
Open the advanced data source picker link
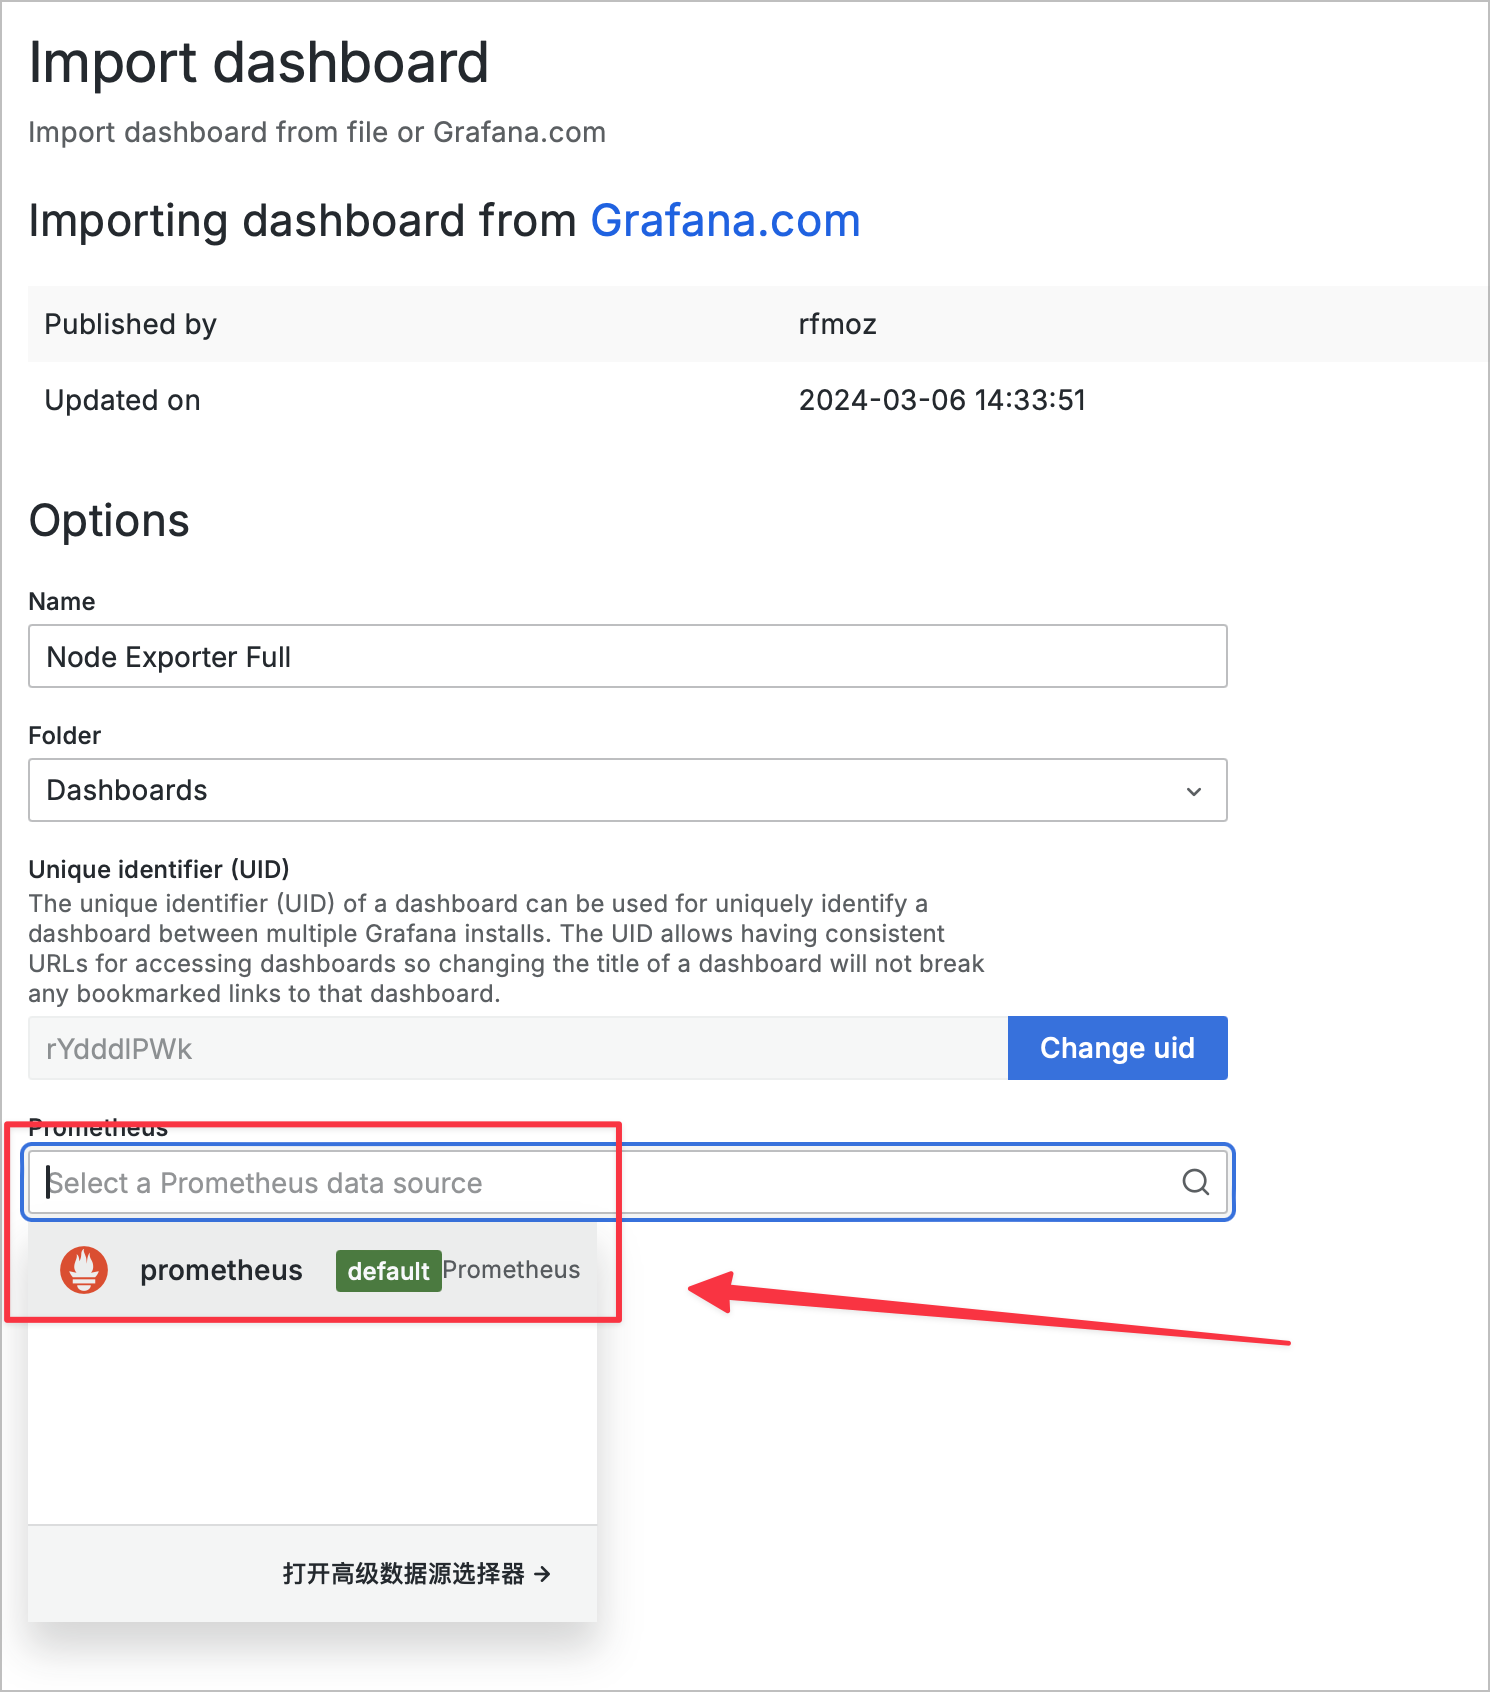point(416,1573)
